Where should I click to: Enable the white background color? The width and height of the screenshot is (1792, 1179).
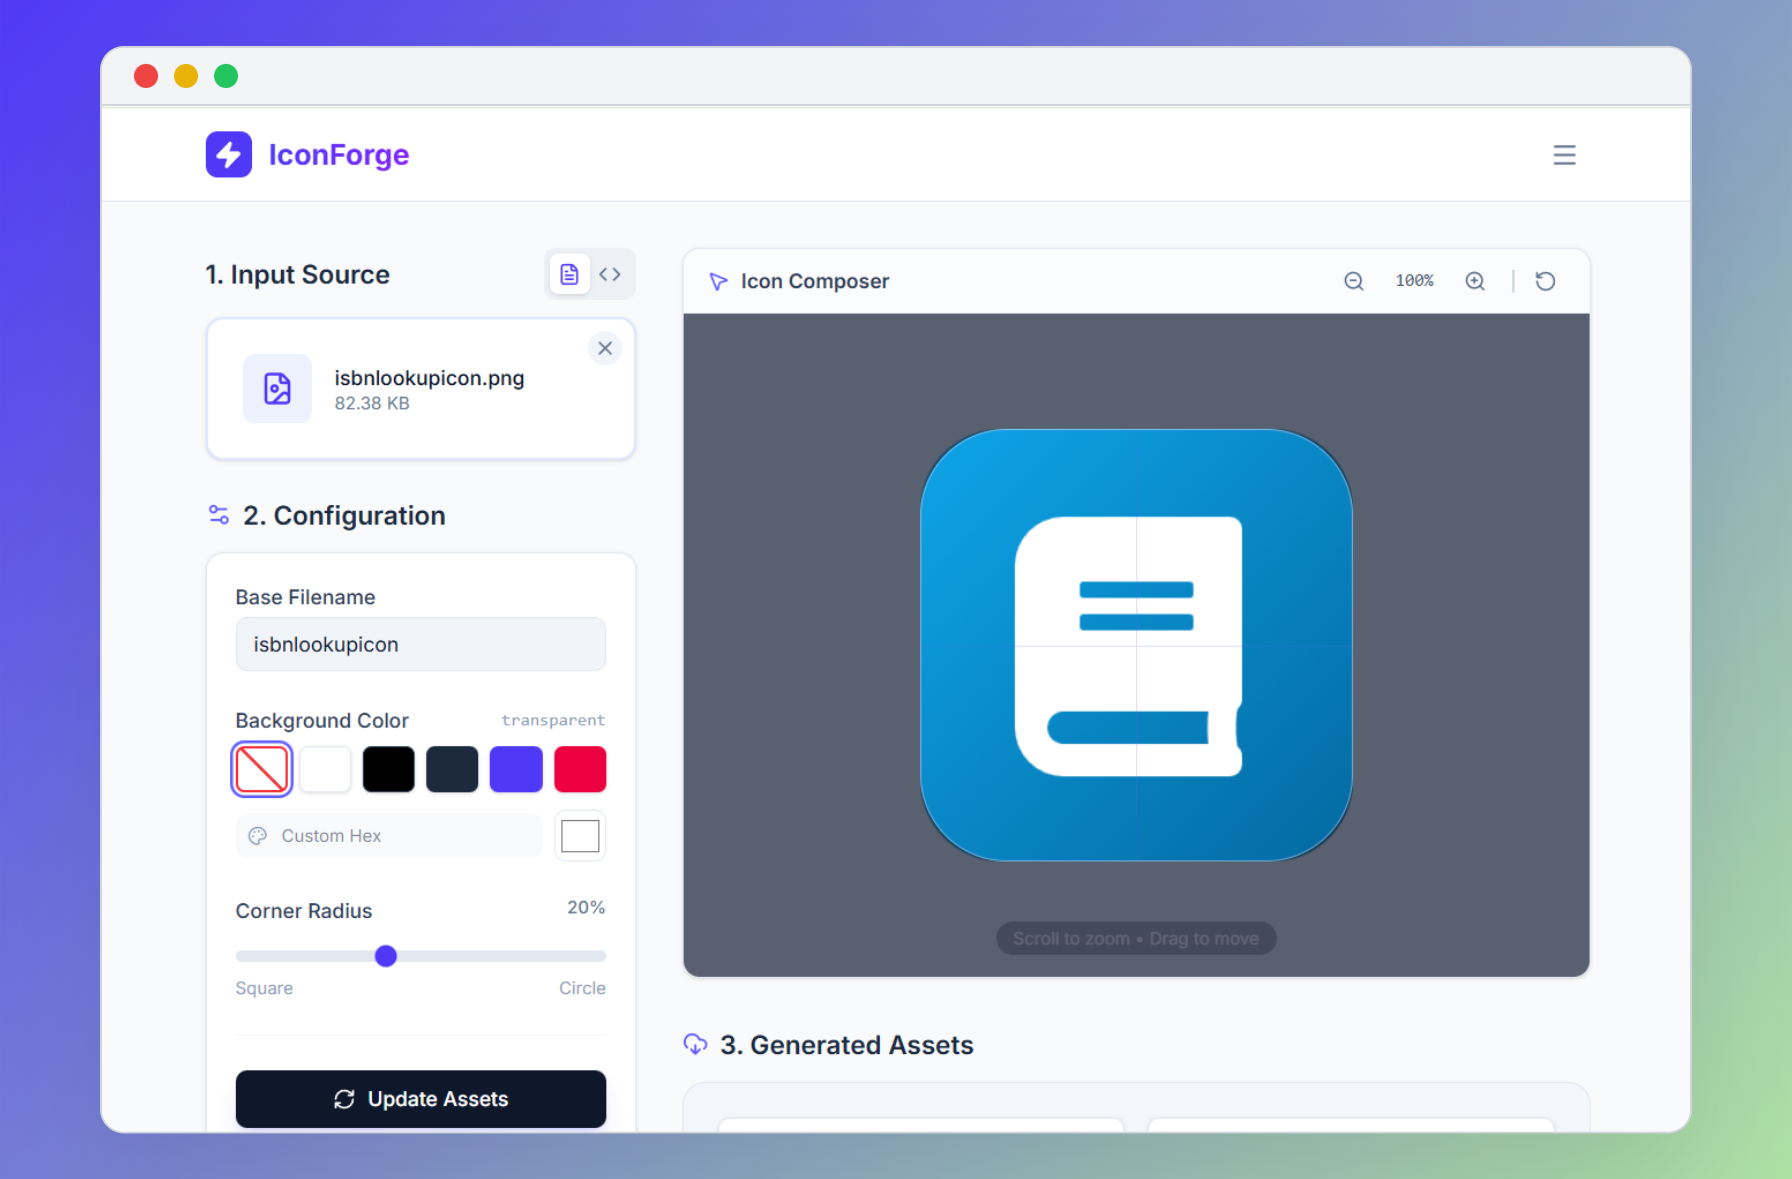(x=325, y=769)
